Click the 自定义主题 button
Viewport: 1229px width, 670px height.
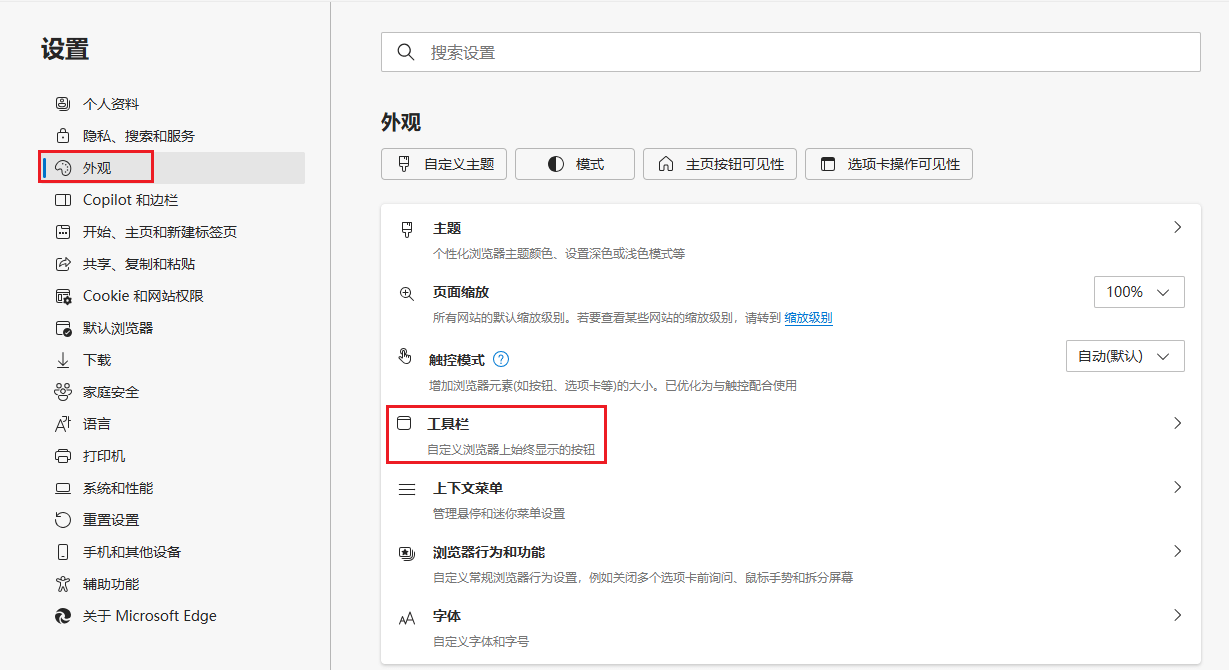pos(443,163)
